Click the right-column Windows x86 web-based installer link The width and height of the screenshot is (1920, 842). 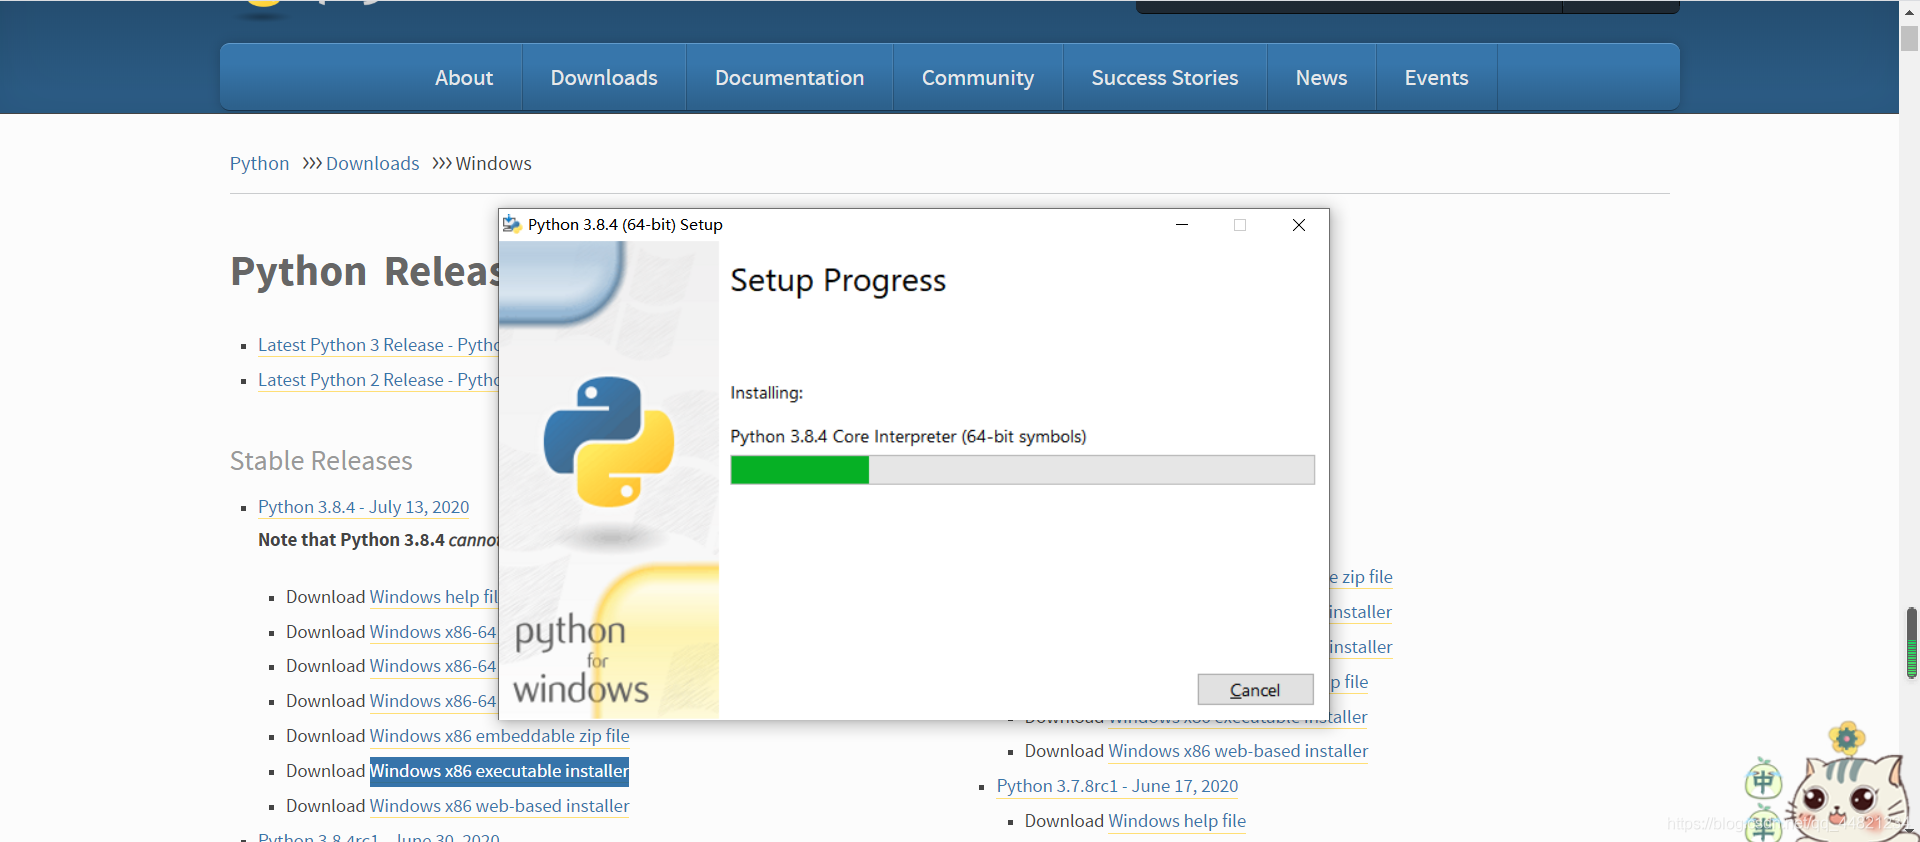1238,751
